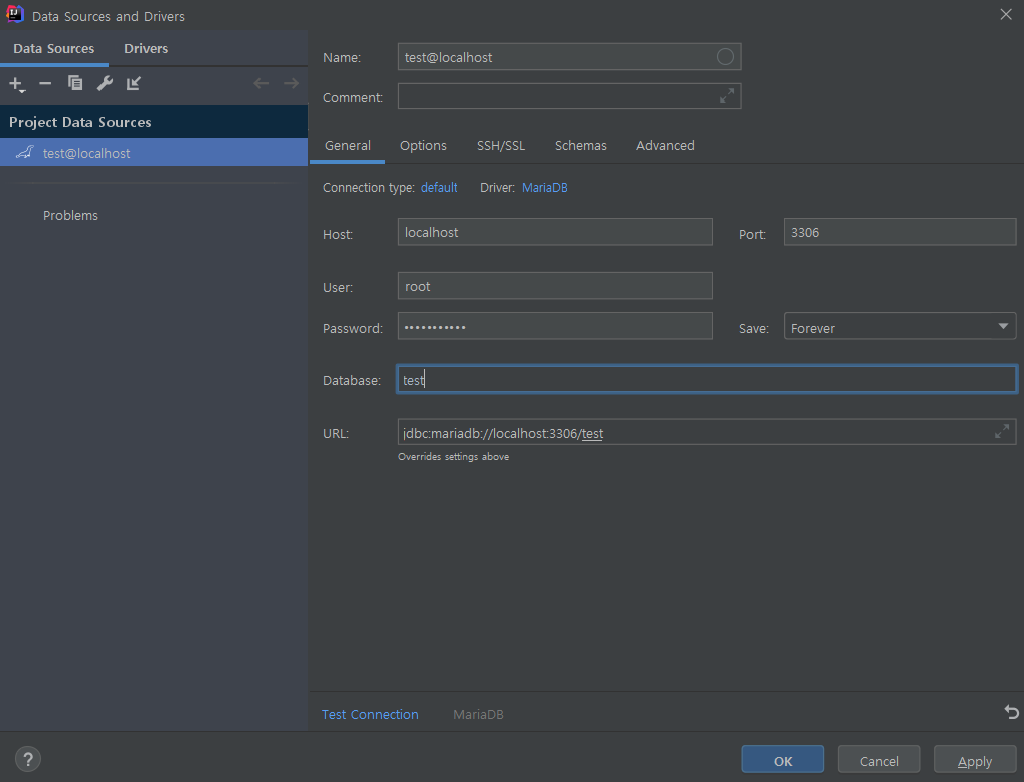Click Test Connection

[370, 714]
